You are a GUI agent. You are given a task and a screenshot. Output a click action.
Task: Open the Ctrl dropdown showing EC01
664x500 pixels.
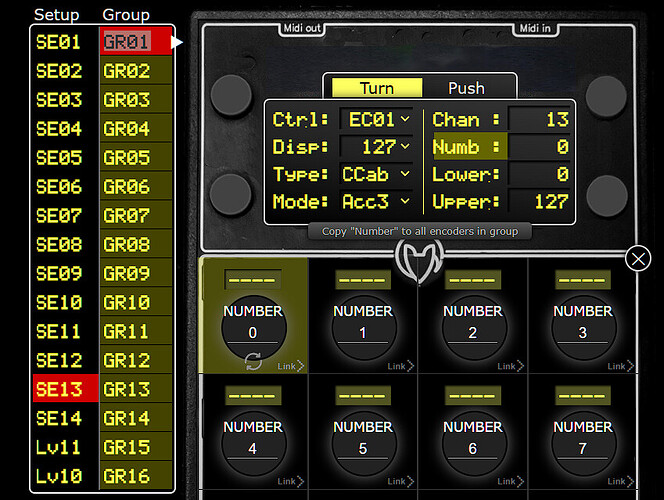click(x=376, y=119)
